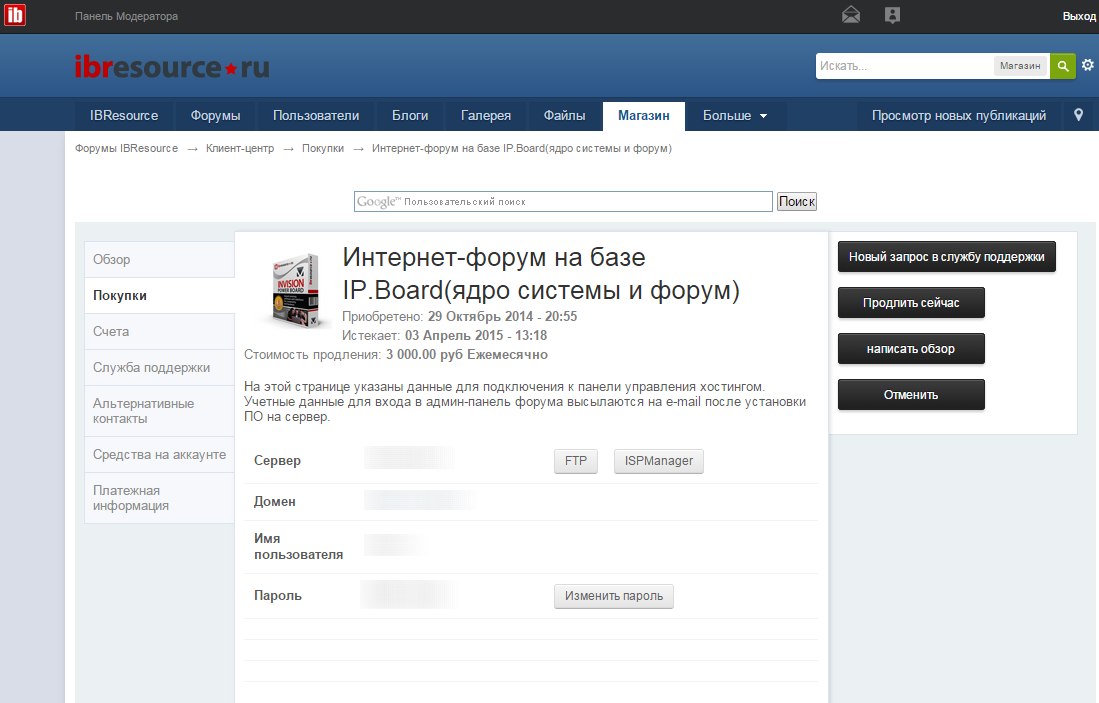Viewport: 1099px width, 703px height.
Task: Open Средства на аккаунте sidebar item
Action: pyautogui.click(x=160, y=455)
